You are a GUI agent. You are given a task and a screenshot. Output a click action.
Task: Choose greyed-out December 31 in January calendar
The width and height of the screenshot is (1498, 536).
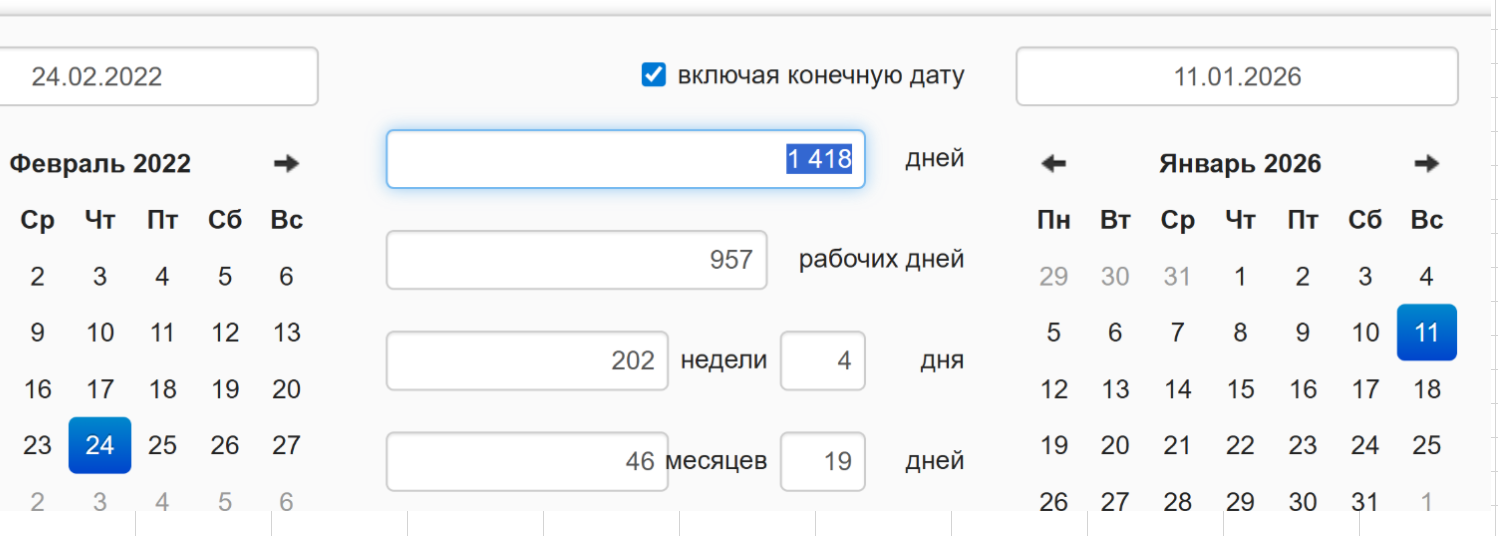coord(1177,277)
